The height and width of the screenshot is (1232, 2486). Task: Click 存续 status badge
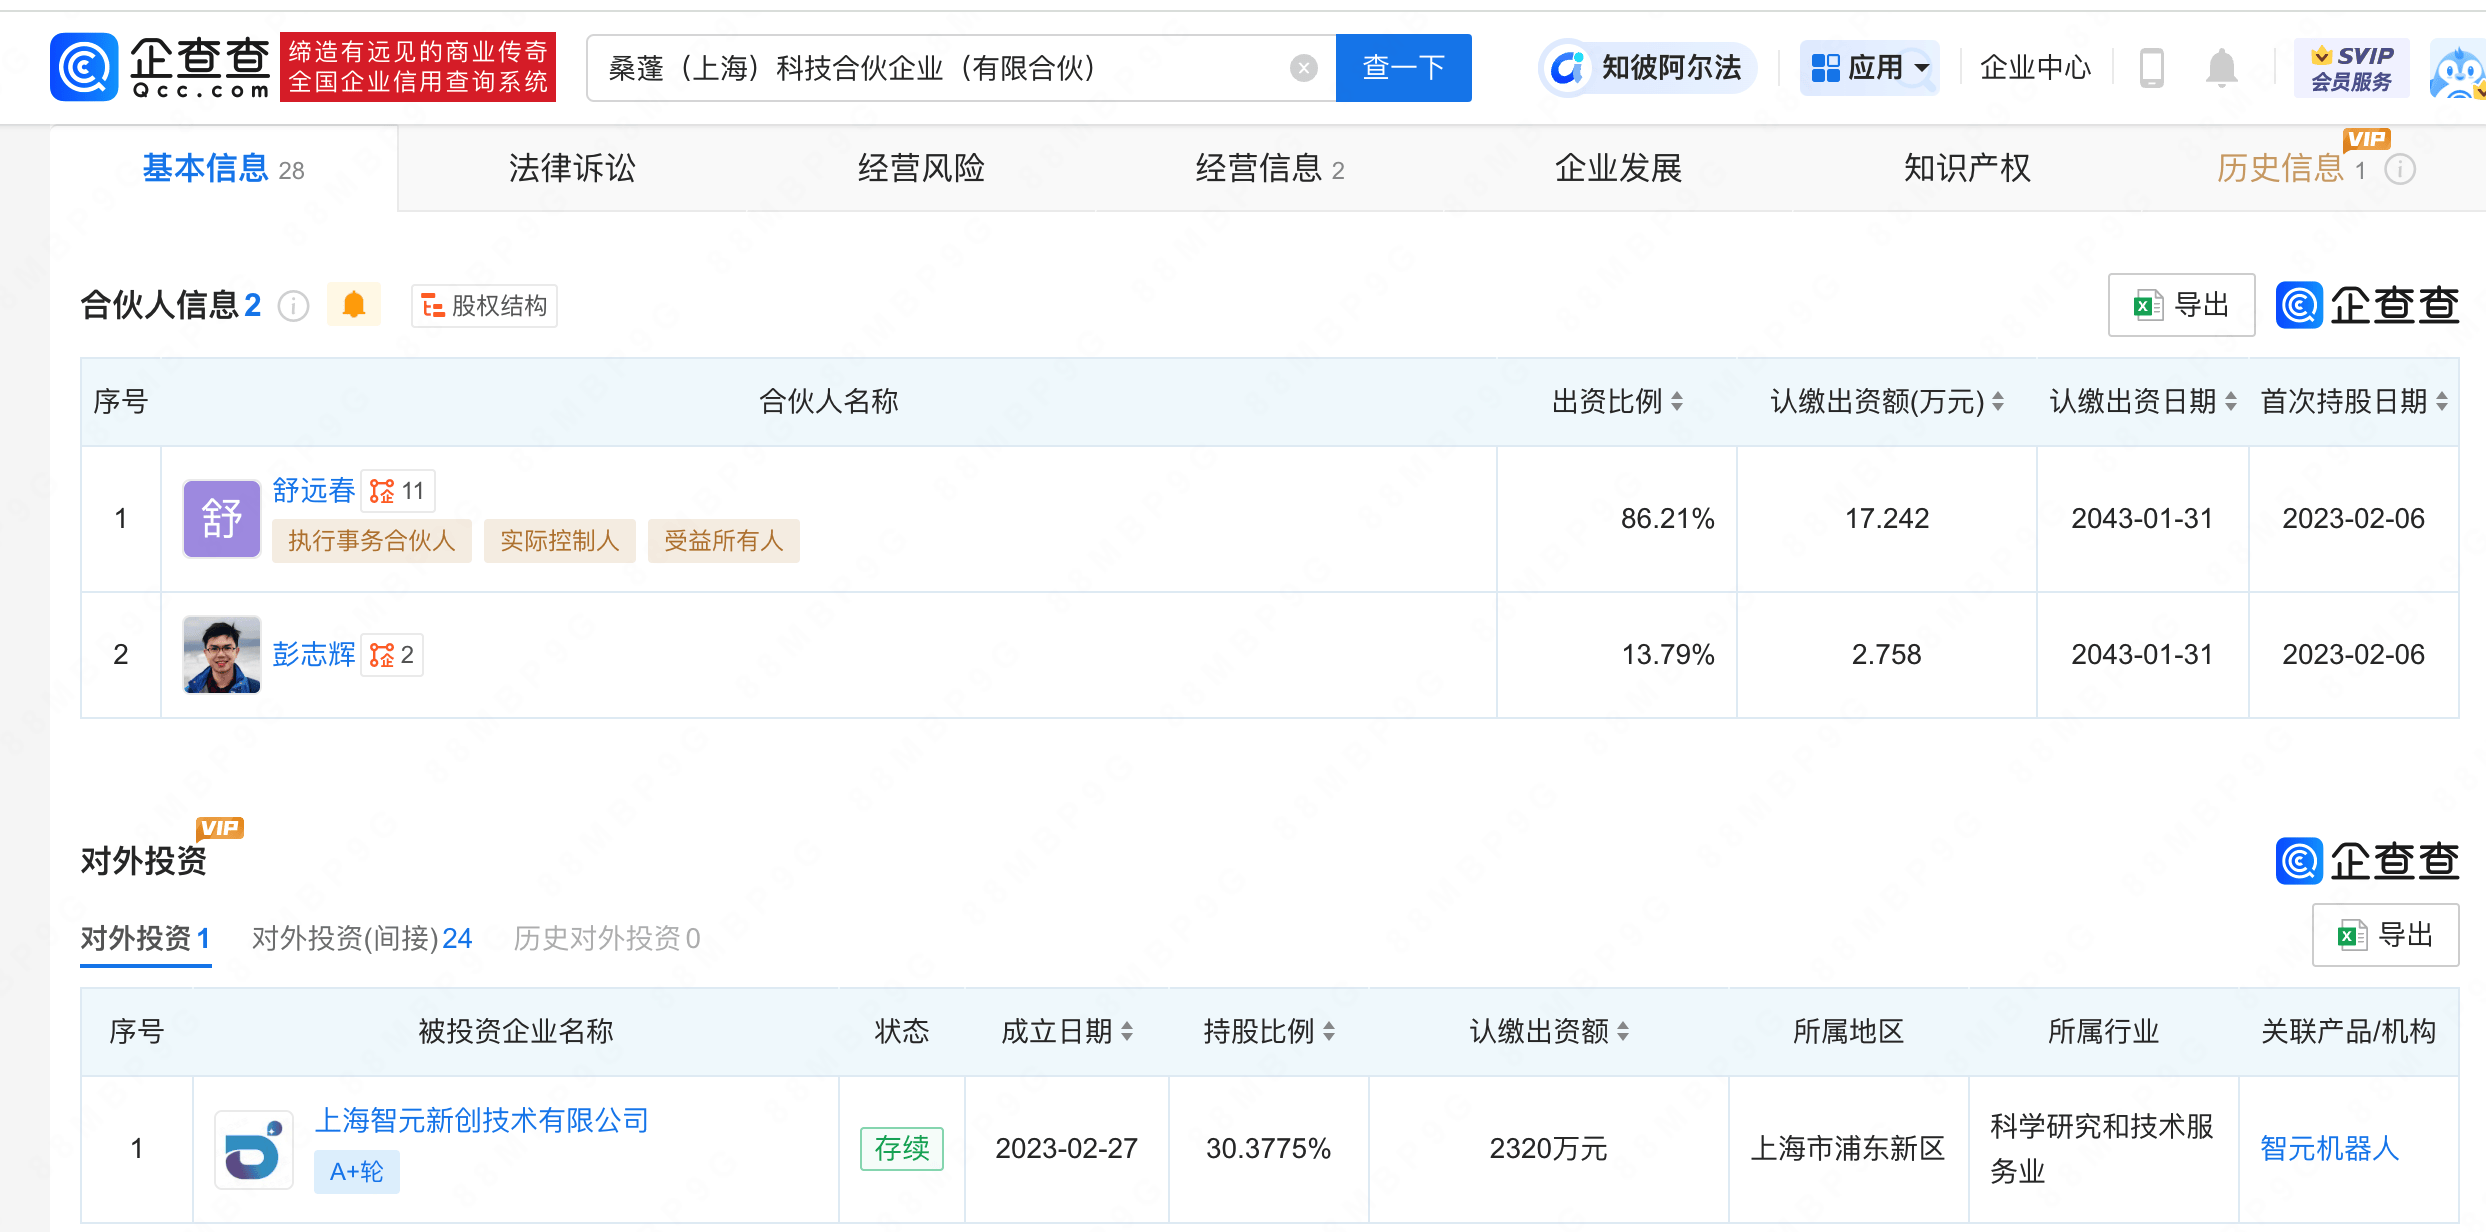click(x=901, y=1148)
